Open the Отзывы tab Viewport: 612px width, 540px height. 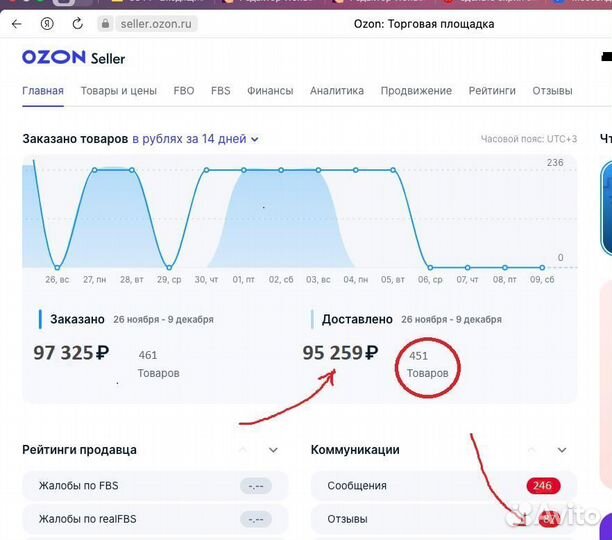552,91
